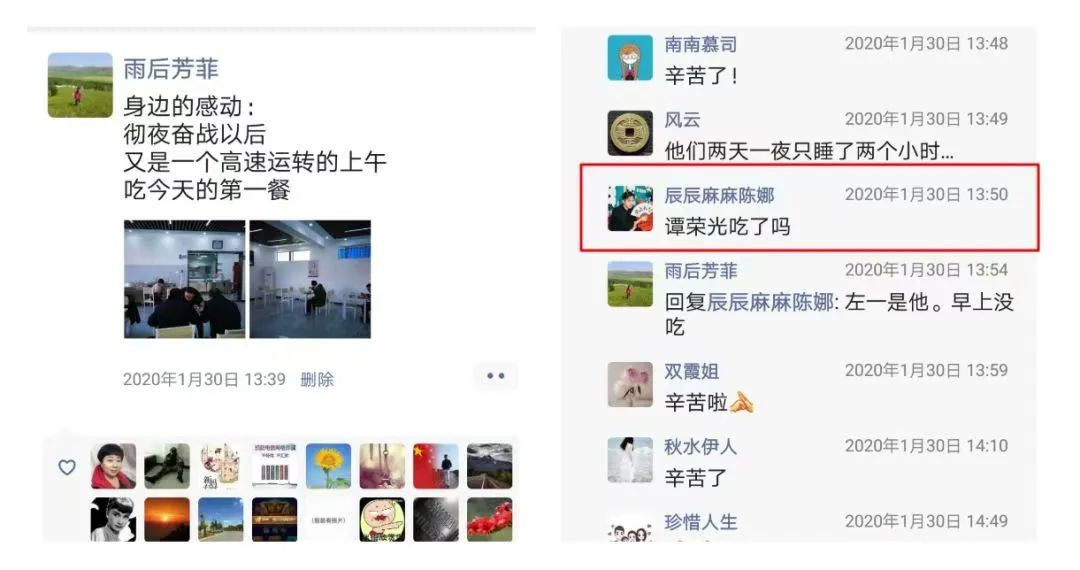This screenshot has width=1080, height=570.
Task: Open 双霞姐's flower avatar
Action: (630, 384)
